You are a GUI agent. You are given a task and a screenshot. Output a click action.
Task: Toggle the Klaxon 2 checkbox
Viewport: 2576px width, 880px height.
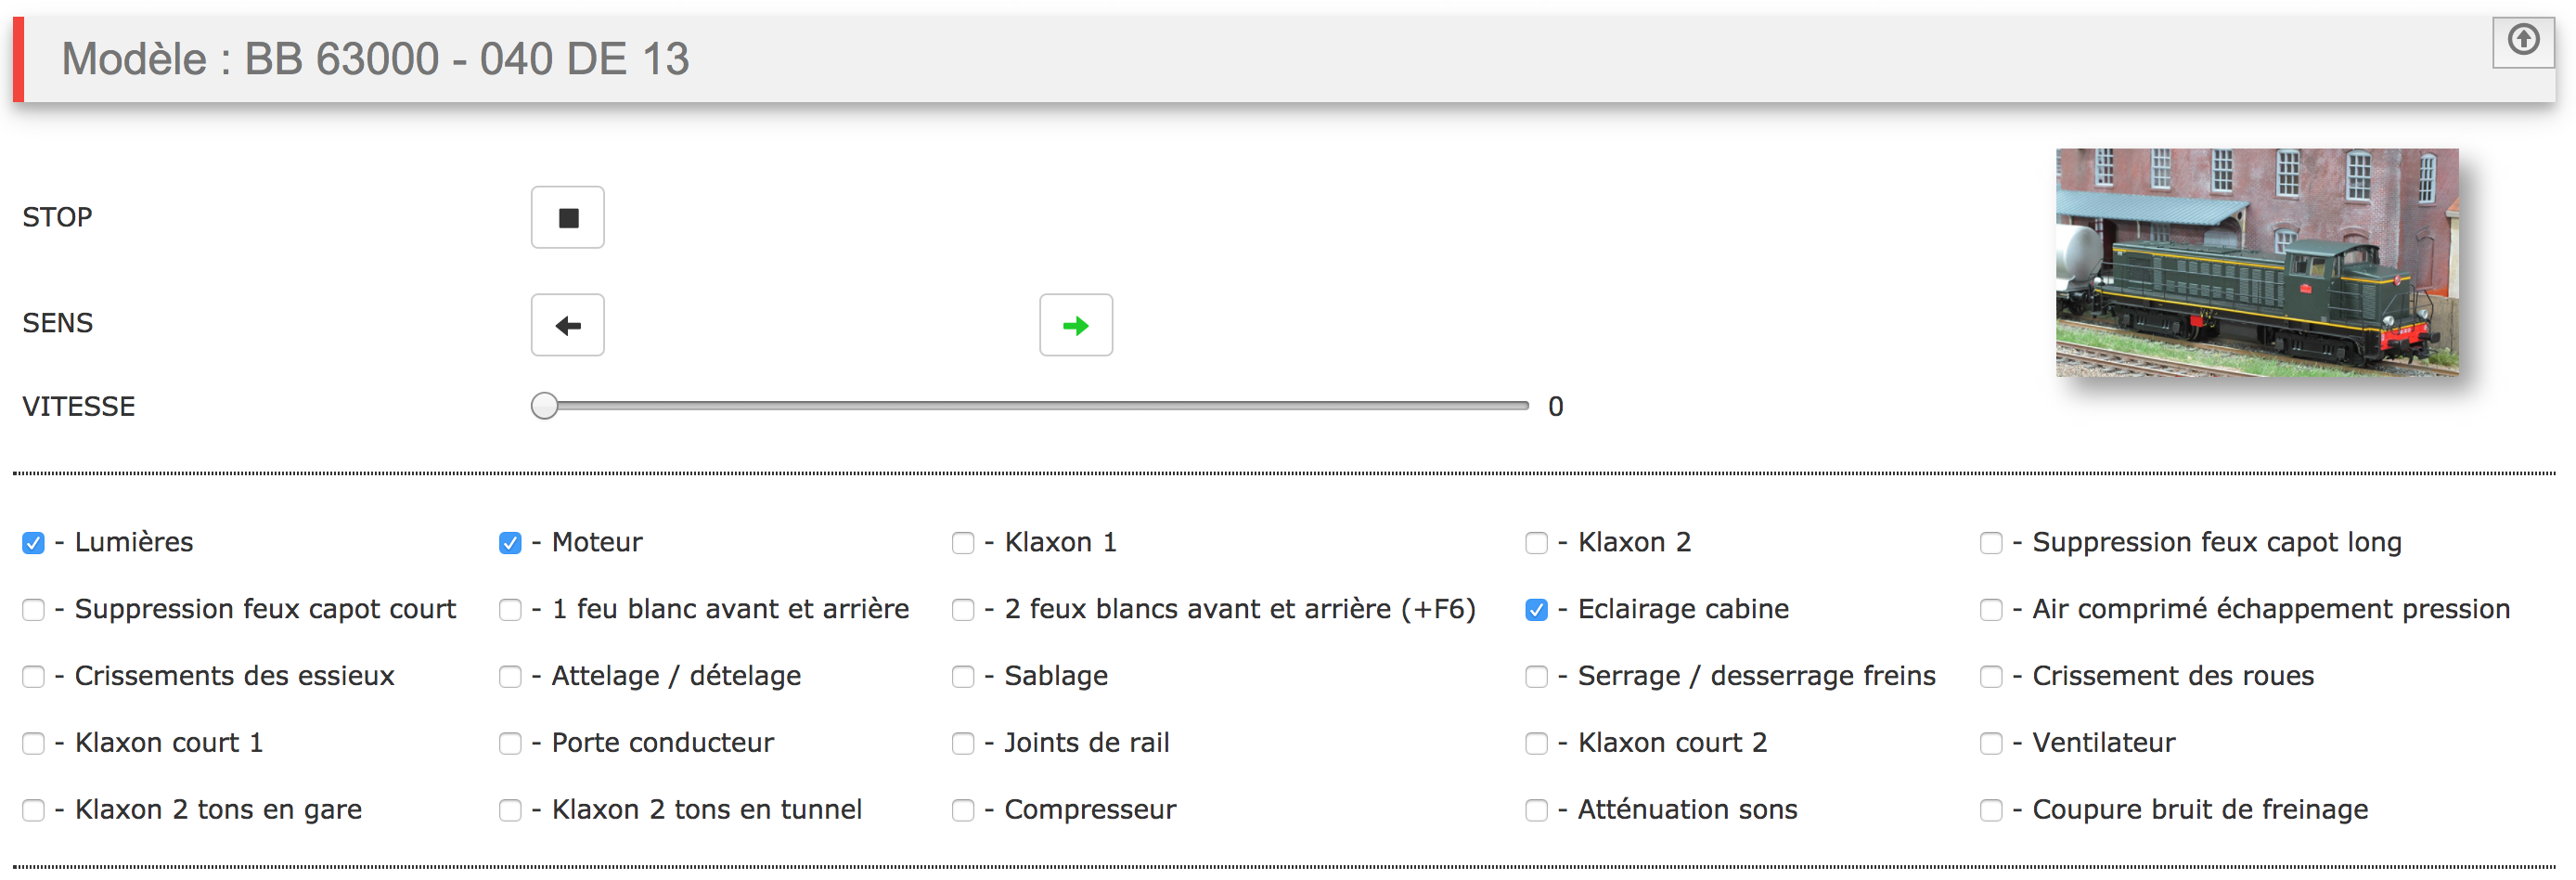coord(1536,543)
